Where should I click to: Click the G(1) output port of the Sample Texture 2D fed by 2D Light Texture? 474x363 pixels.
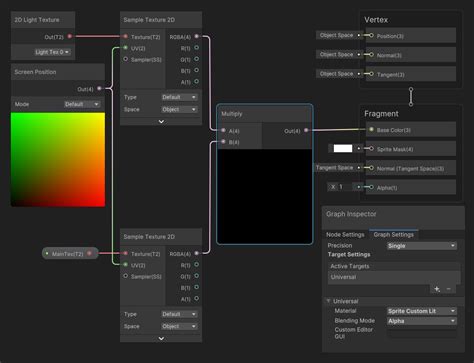click(197, 59)
